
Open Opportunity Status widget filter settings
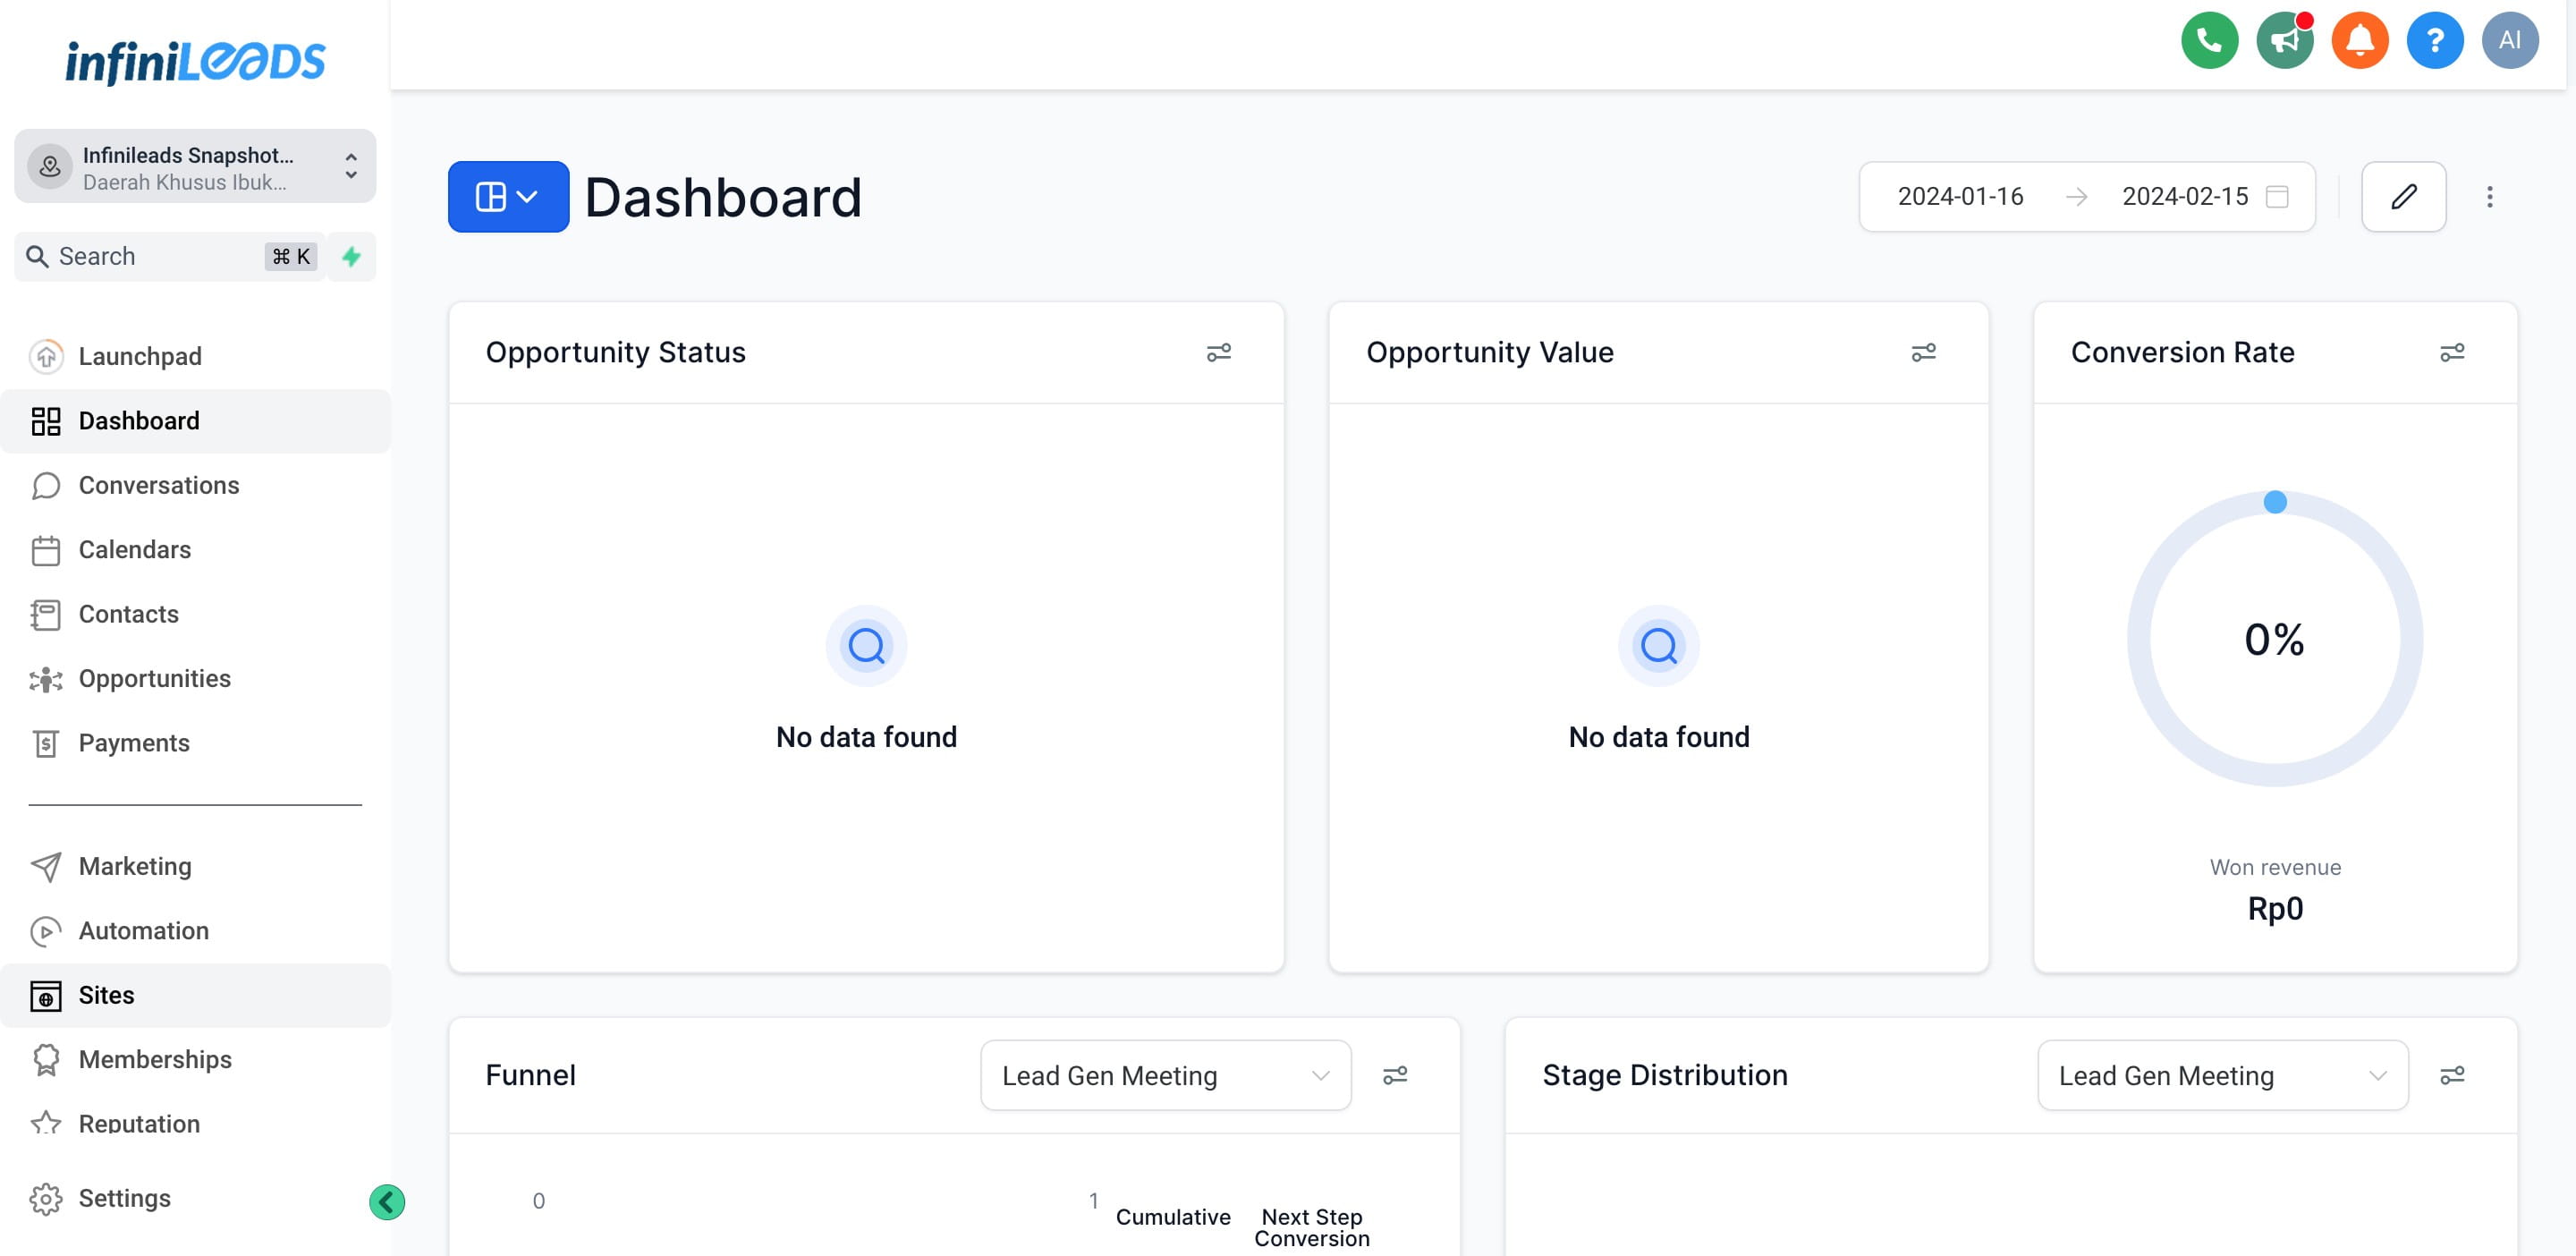[1218, 353]
